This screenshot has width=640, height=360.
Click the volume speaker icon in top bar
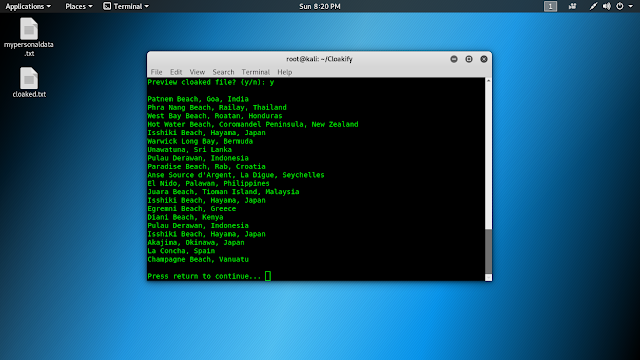(x=607, y=6)
